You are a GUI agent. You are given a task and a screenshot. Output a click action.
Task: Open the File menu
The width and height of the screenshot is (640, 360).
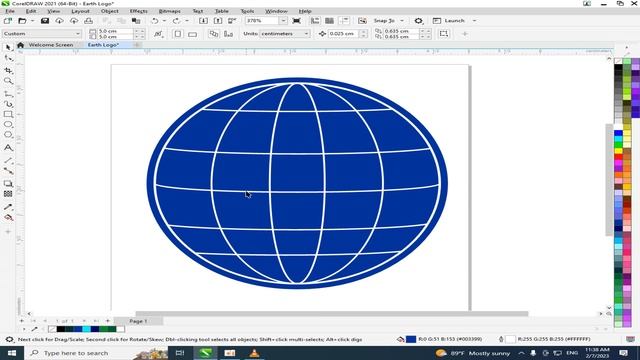point(10,11)
